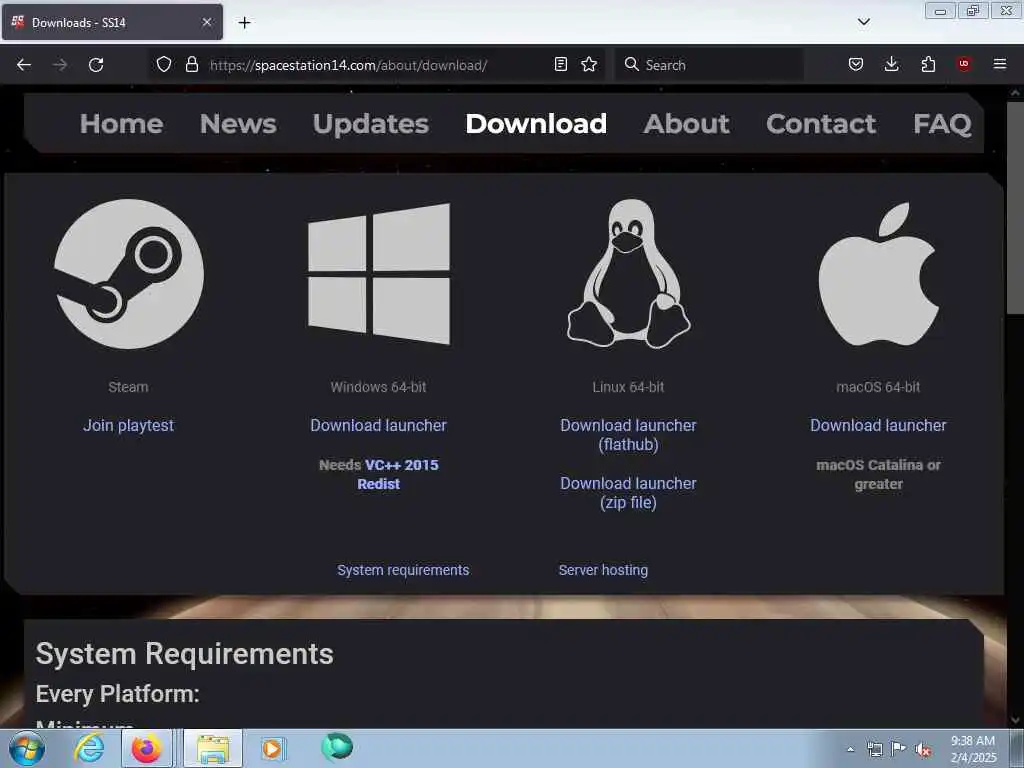Open the taskbar clock showing 9:38 AM
The image size is (1024, 768).
point(973,748)
